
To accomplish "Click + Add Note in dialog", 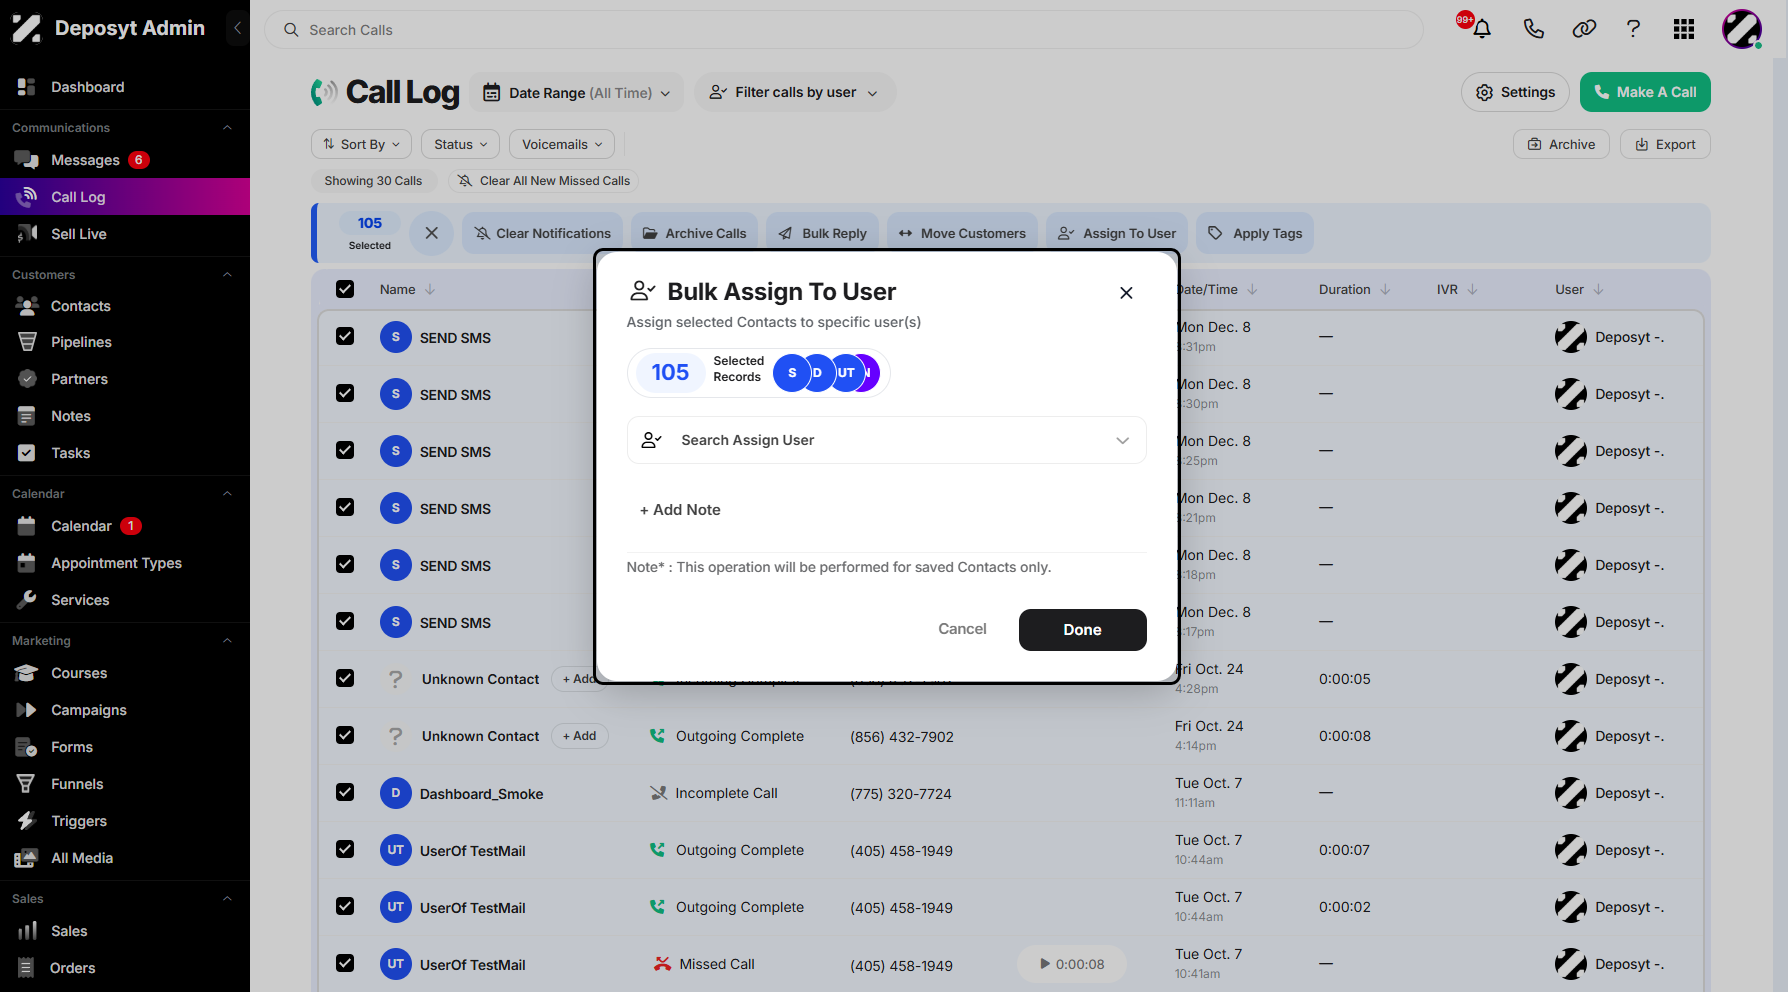I will (680, 510).
